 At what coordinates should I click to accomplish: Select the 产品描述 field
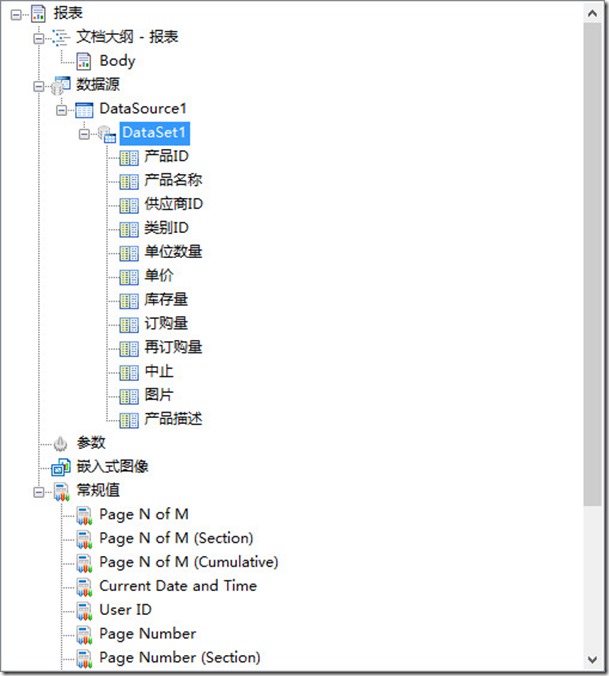173,419
